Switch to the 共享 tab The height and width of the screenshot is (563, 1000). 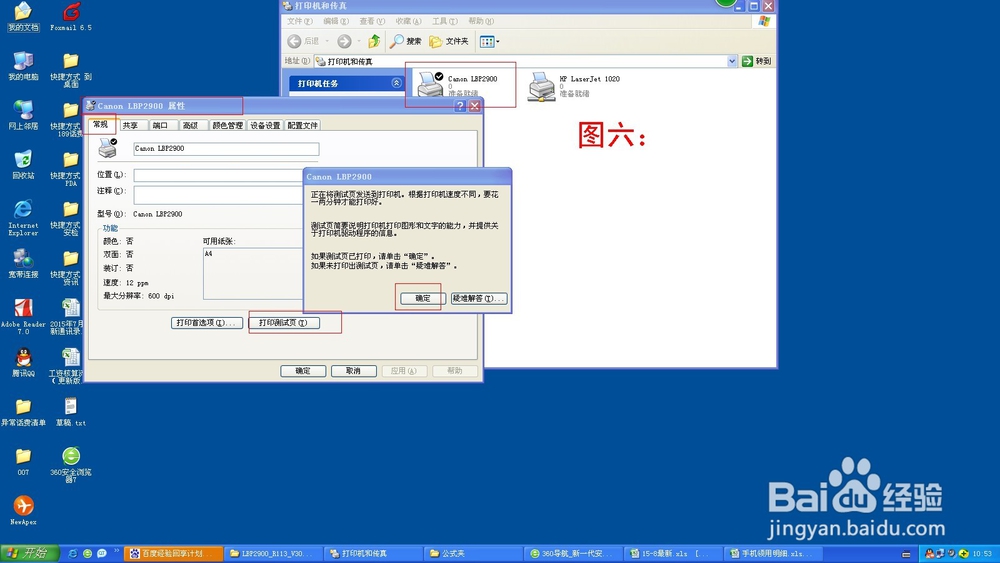131,126
